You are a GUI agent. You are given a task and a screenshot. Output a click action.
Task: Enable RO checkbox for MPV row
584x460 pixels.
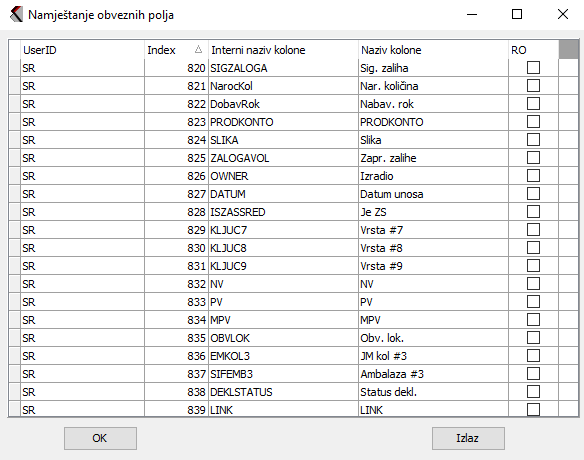533,320
